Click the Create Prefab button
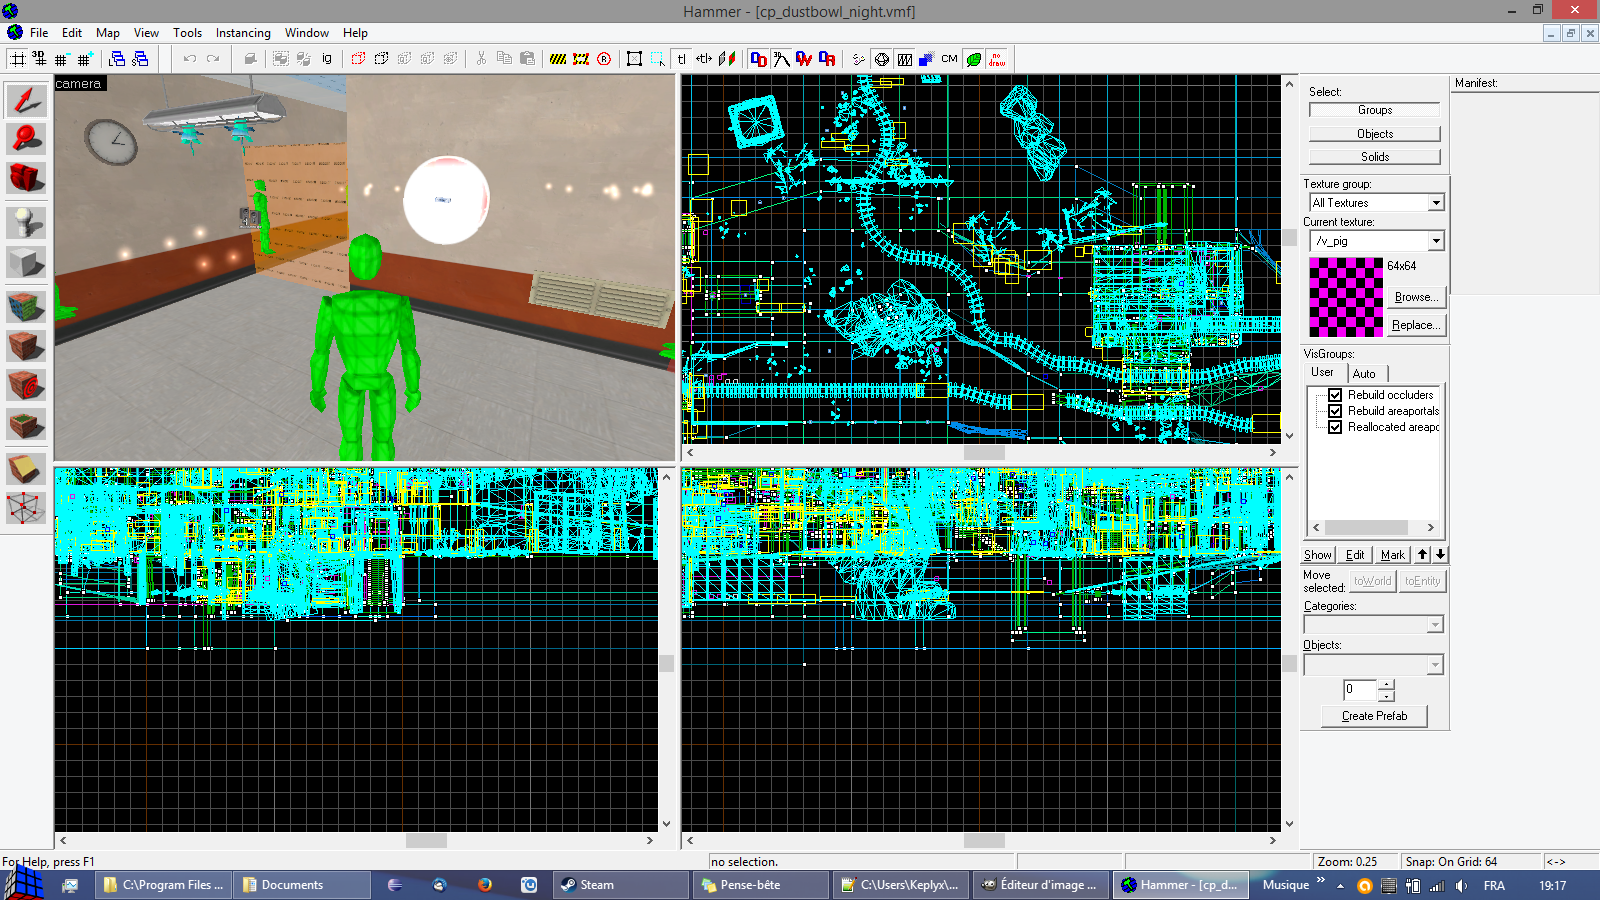This screenshot has height=900, width=1600. (1374, 716)
